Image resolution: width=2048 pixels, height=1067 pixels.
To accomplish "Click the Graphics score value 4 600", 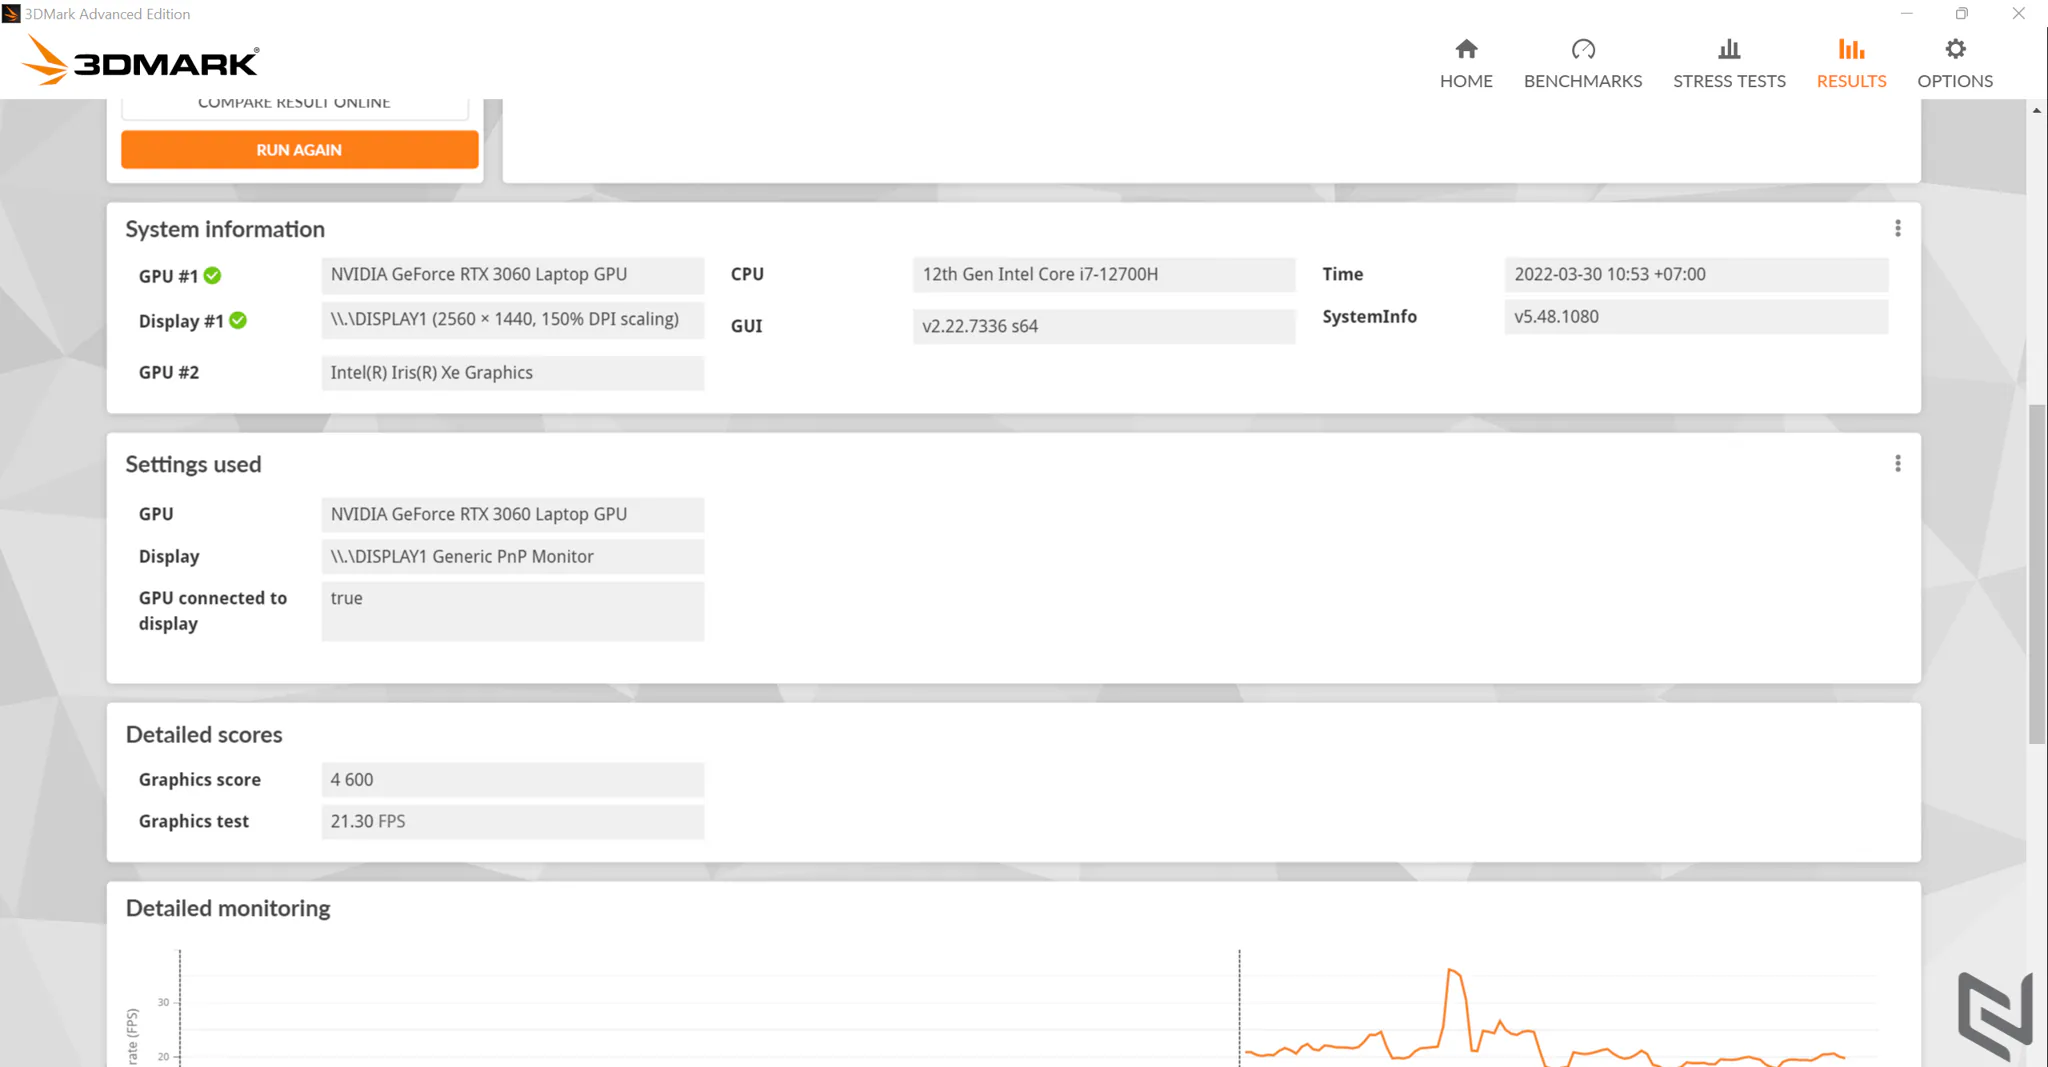I will point(512,780).
